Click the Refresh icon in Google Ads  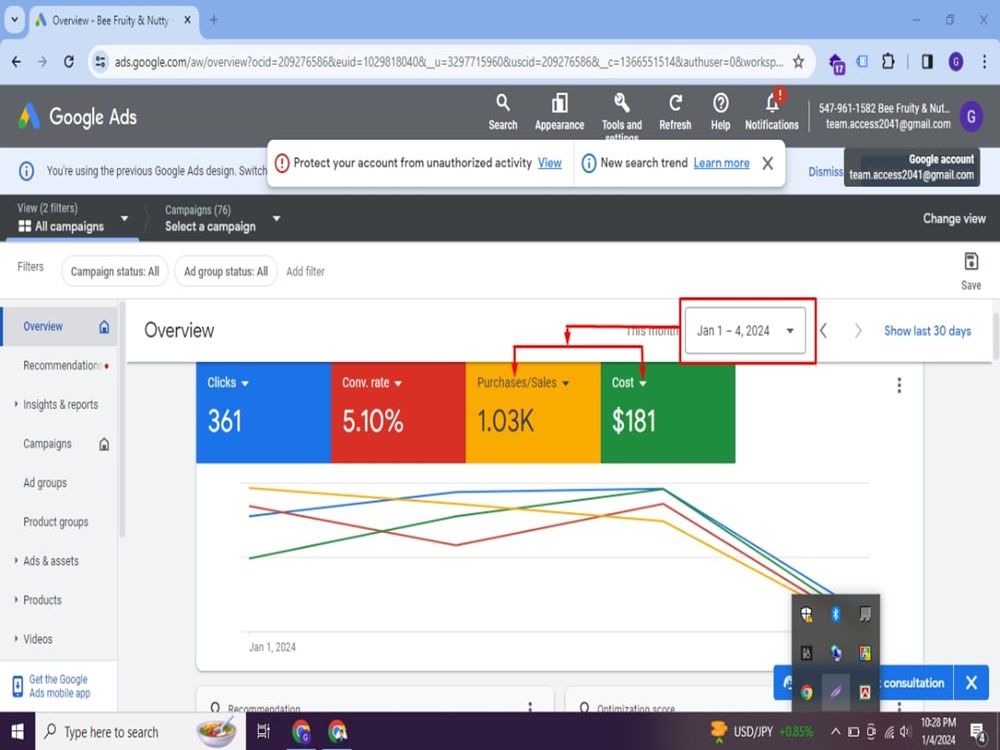[x=675, y=112]
